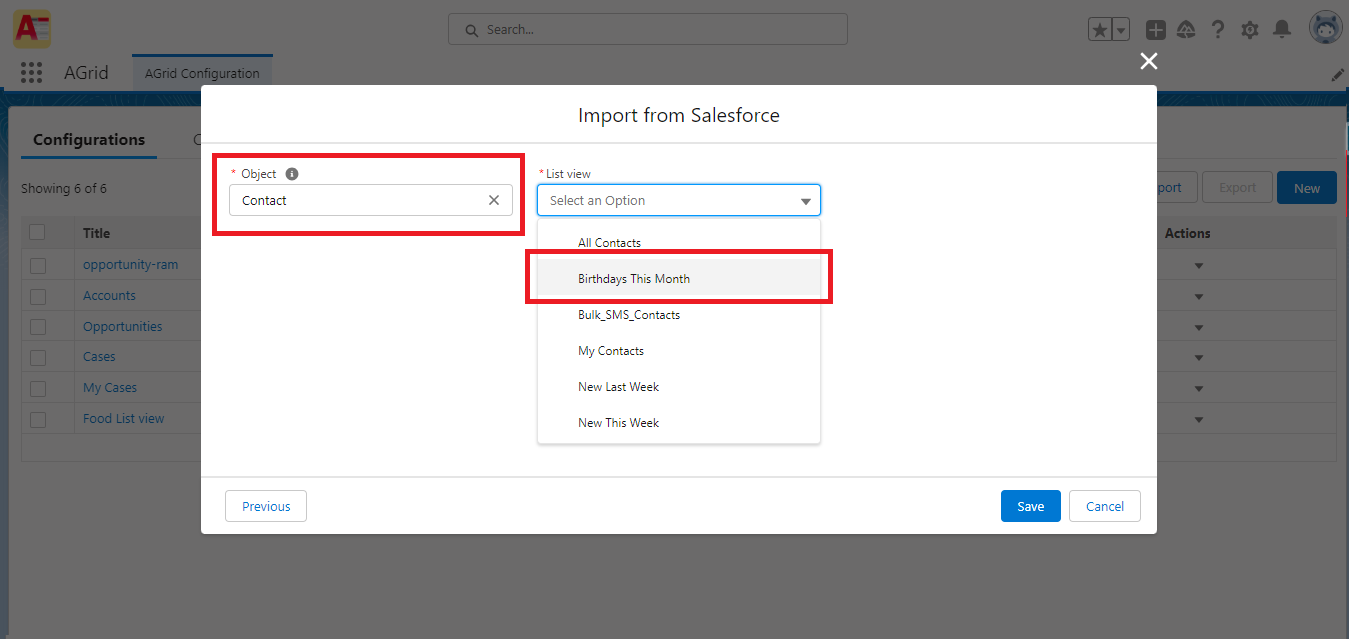Expand Actions dropdown for My Cases row
The image size is (1349, 639).
click(x=1199, y=389)
